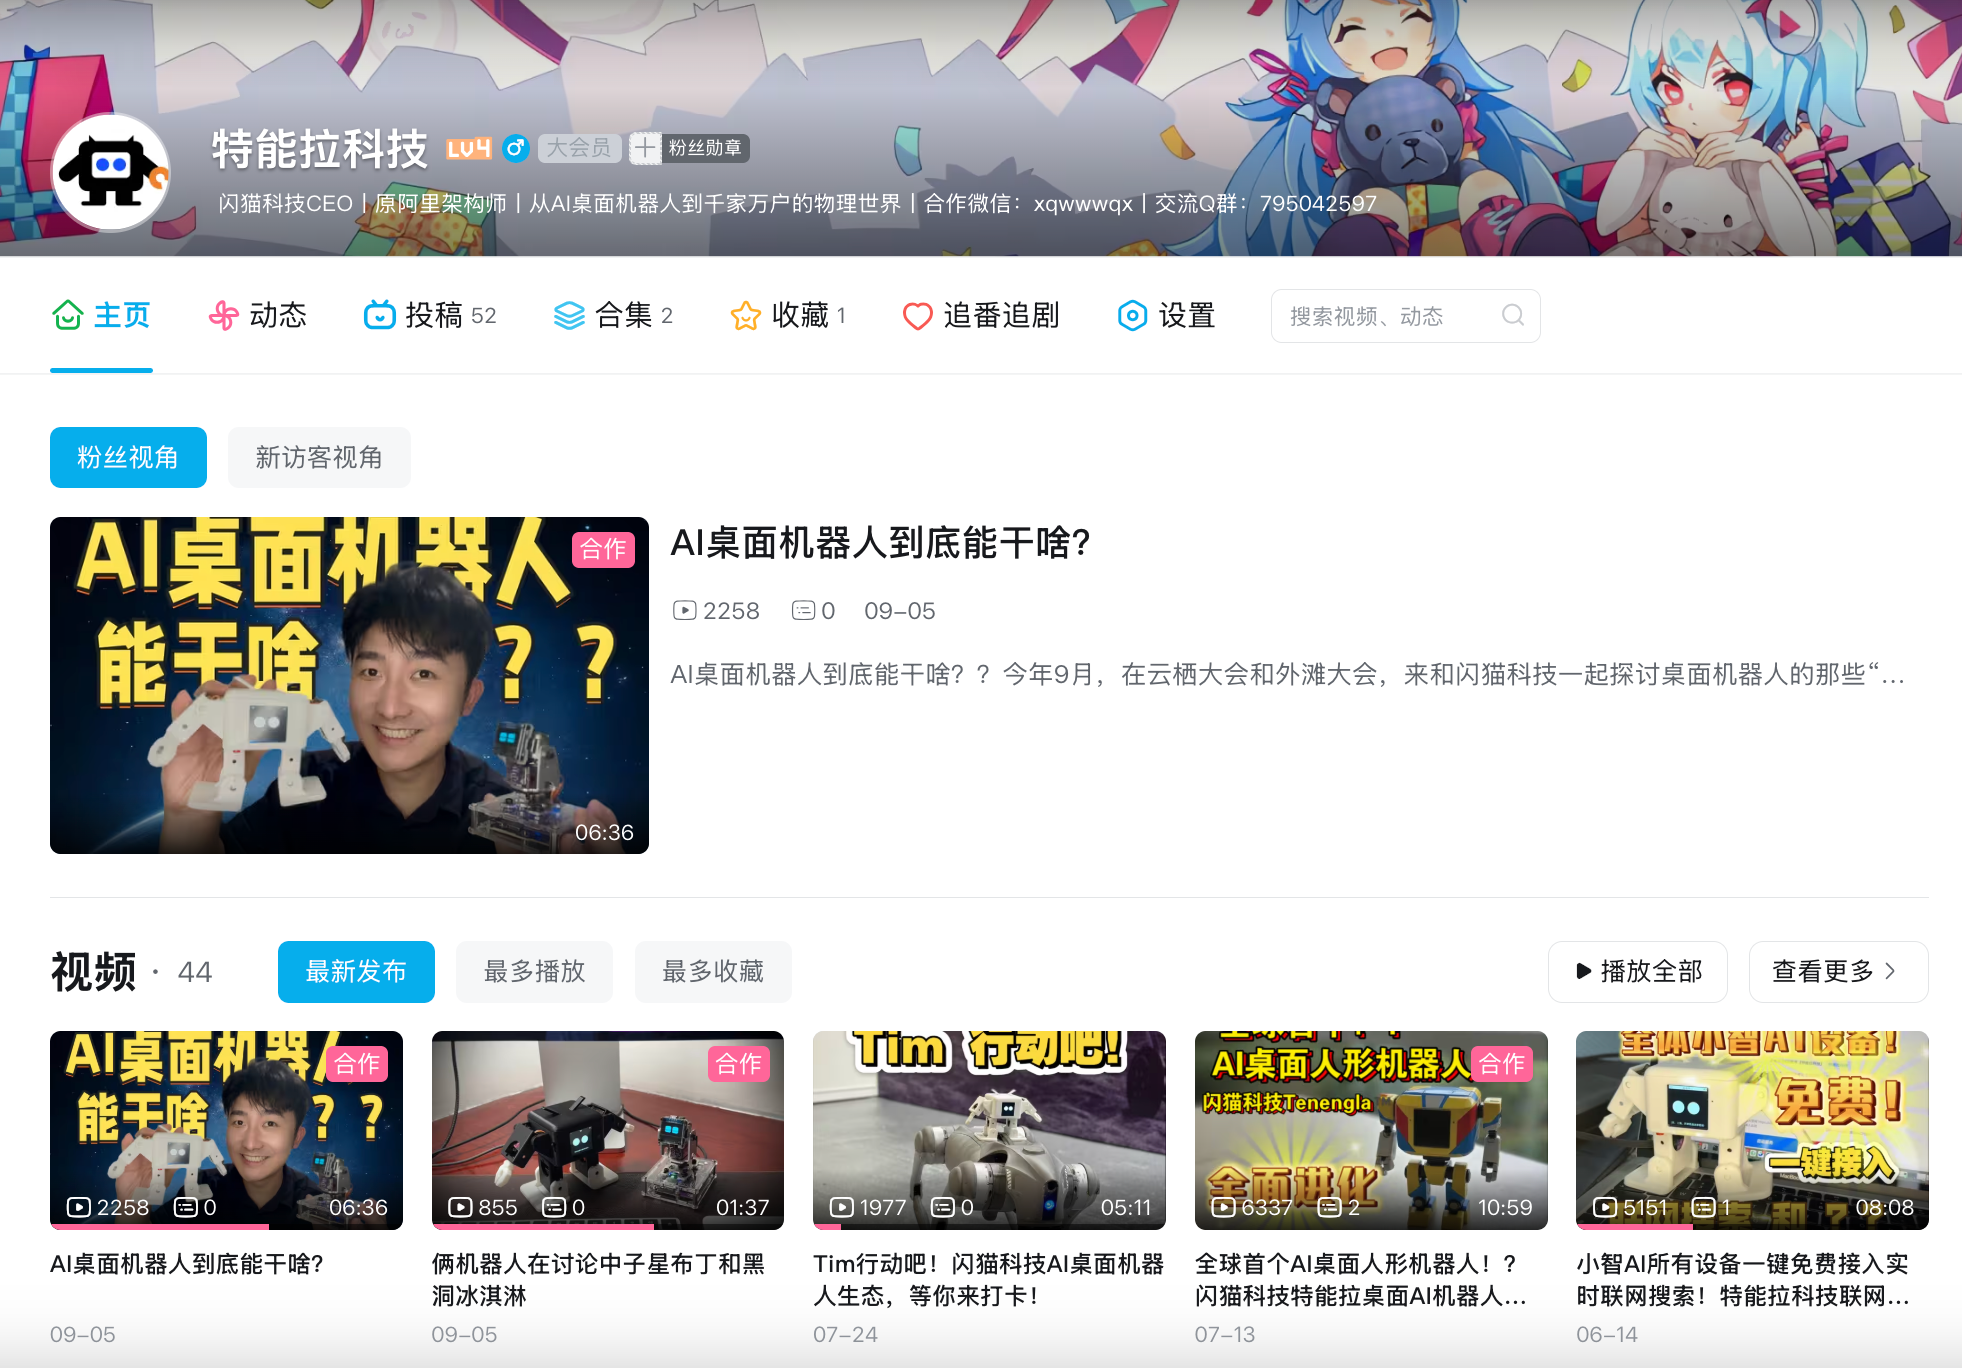
Task: Click the video count 44
Action: pos(195,972)
